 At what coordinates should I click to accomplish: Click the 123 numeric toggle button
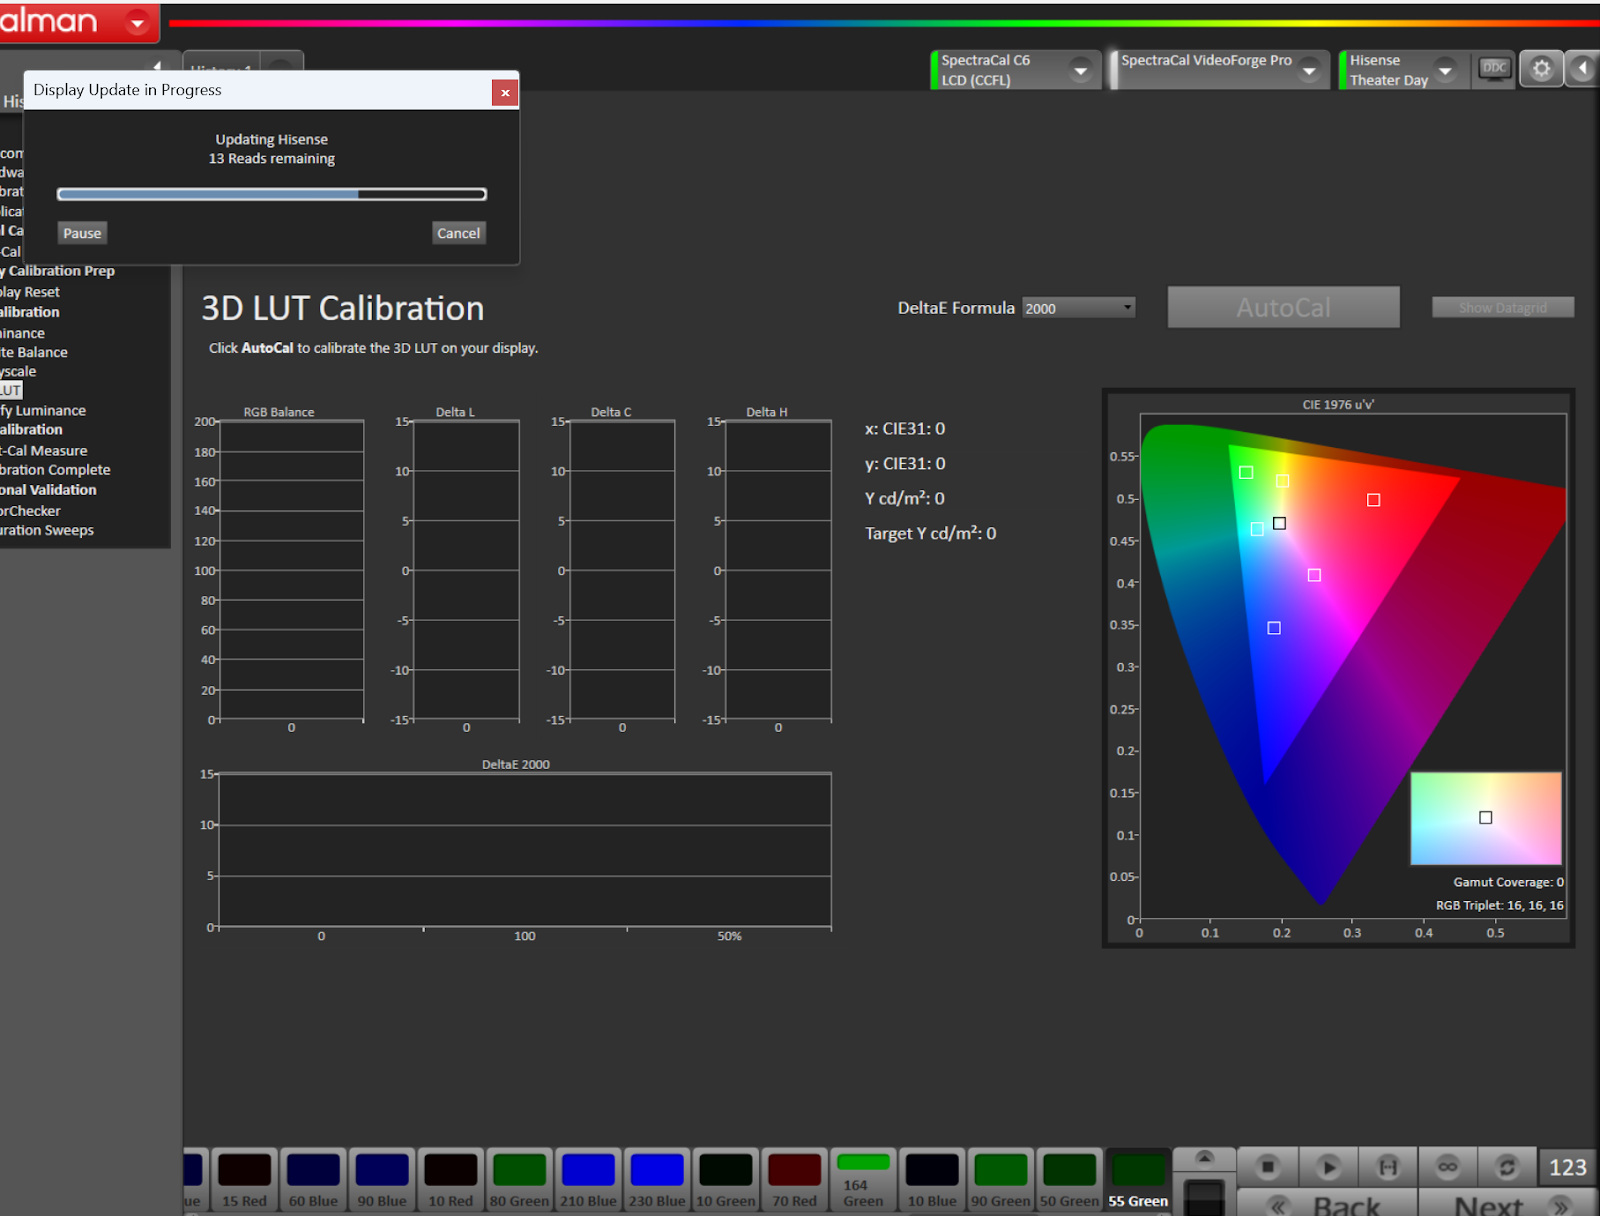[x=1567, y=1167]
